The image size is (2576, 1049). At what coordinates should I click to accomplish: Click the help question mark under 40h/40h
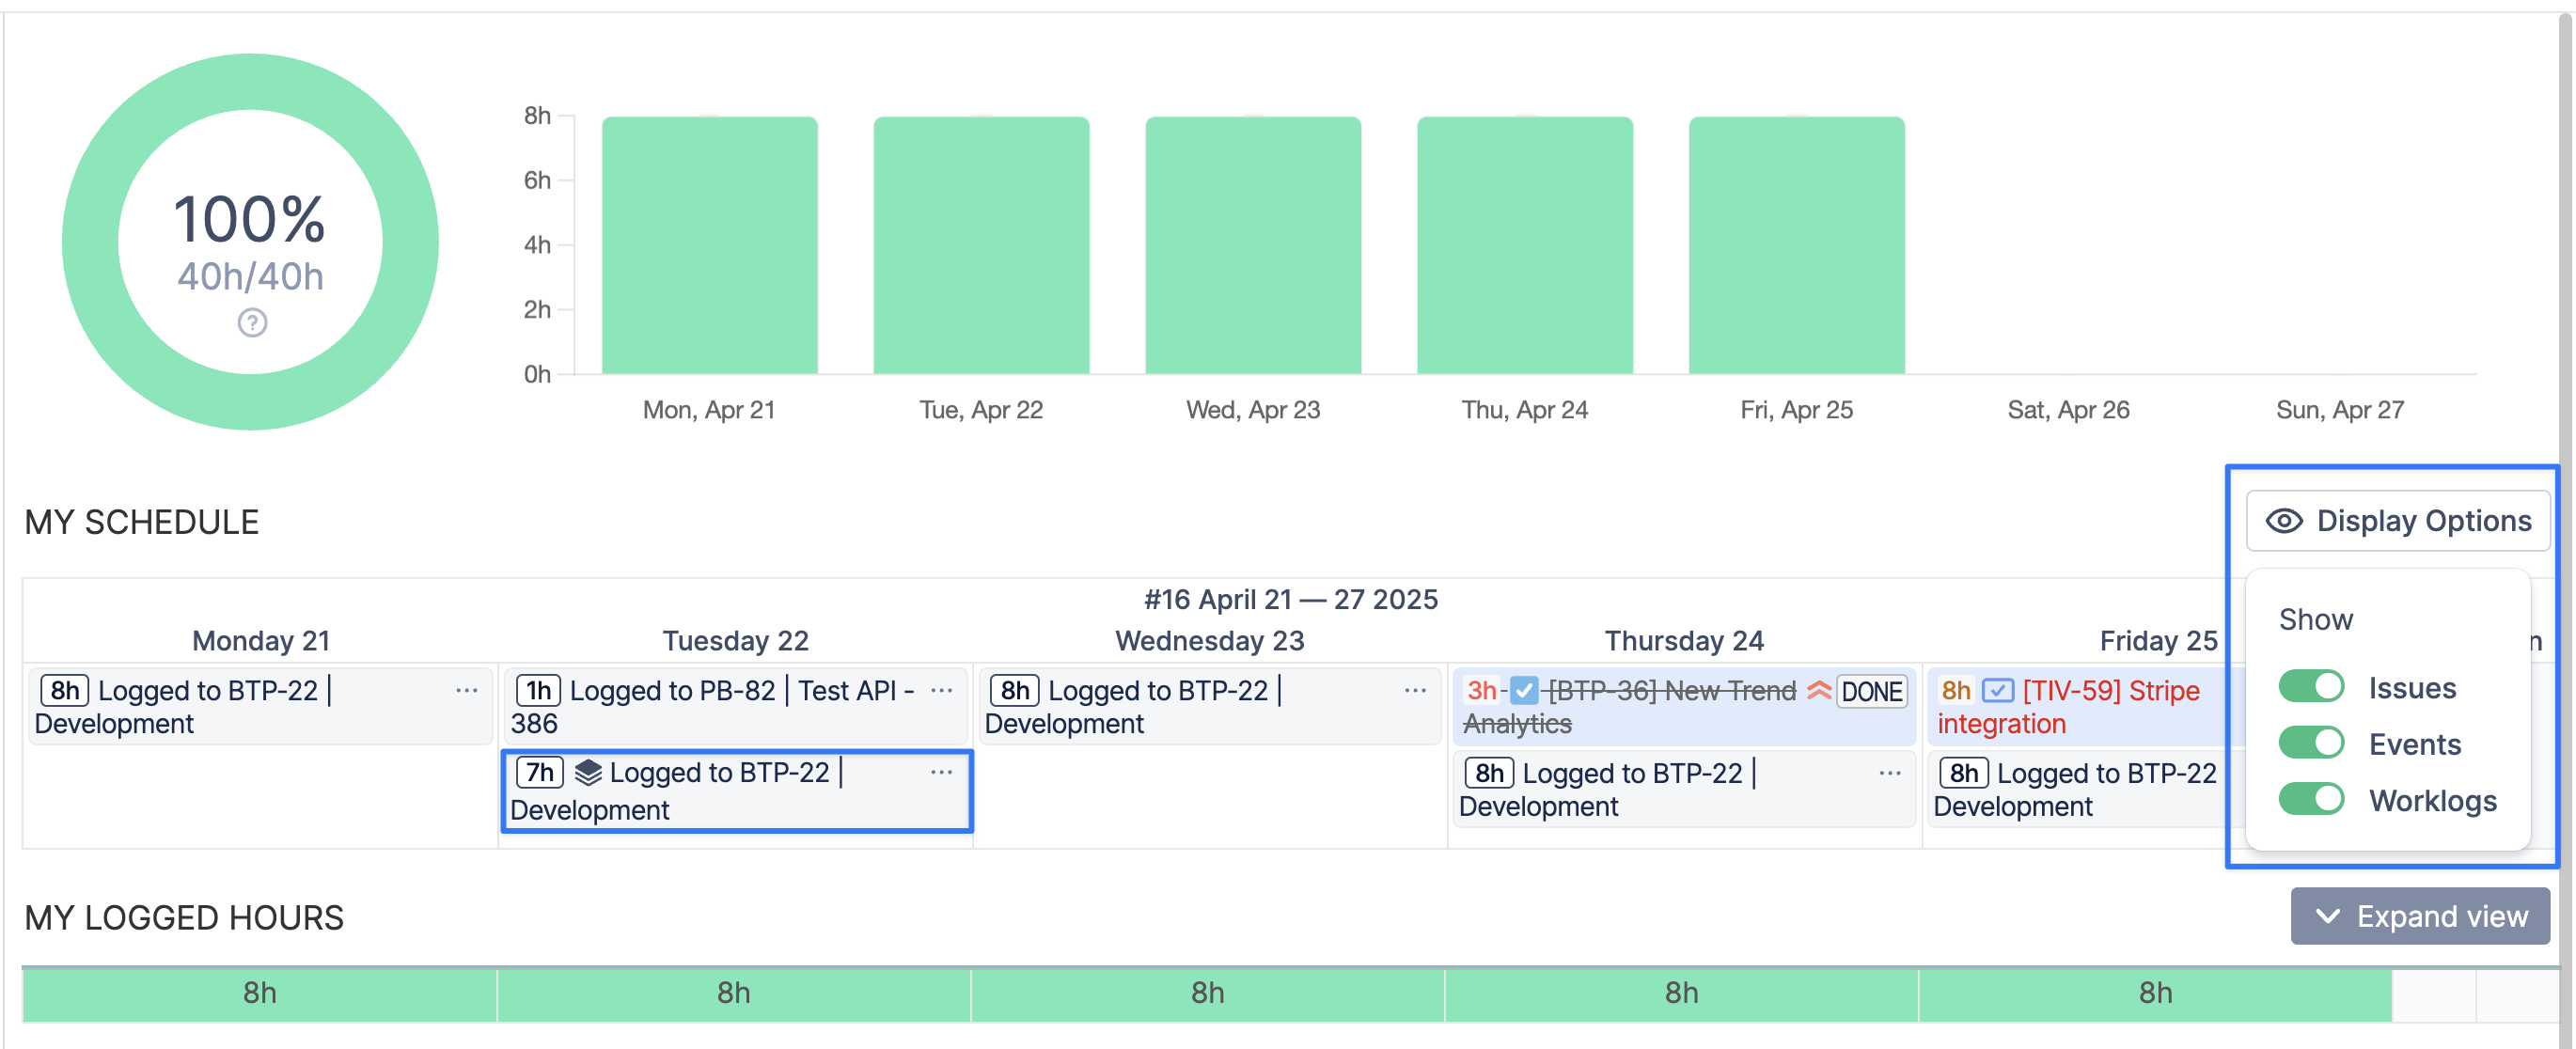point(252,323)
